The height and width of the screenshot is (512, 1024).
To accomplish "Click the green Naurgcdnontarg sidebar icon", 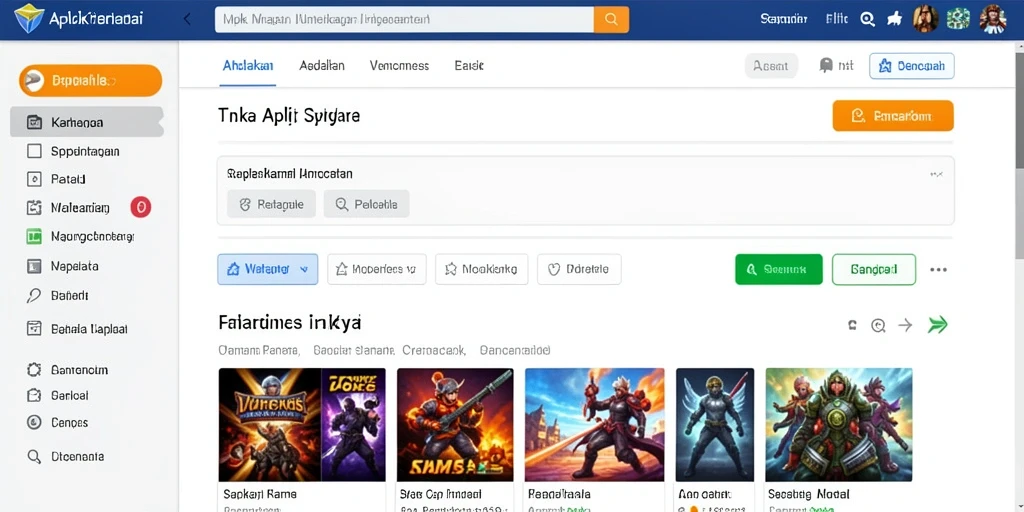I will pyautogui.click(x=34, y=236).
